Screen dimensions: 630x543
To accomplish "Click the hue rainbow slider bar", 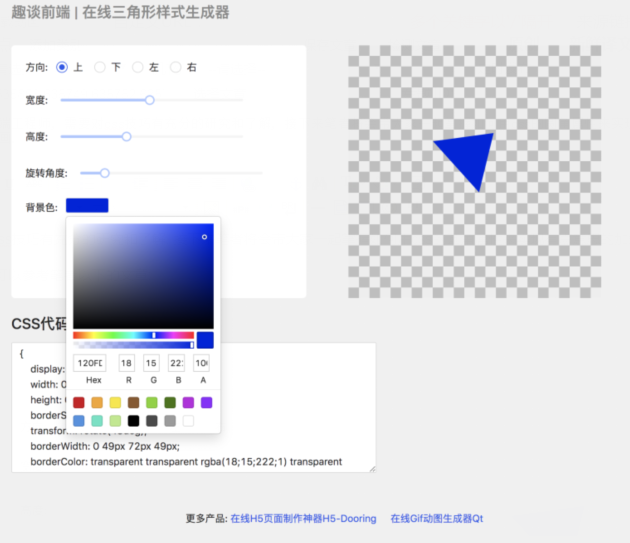I will click(133, 335).
